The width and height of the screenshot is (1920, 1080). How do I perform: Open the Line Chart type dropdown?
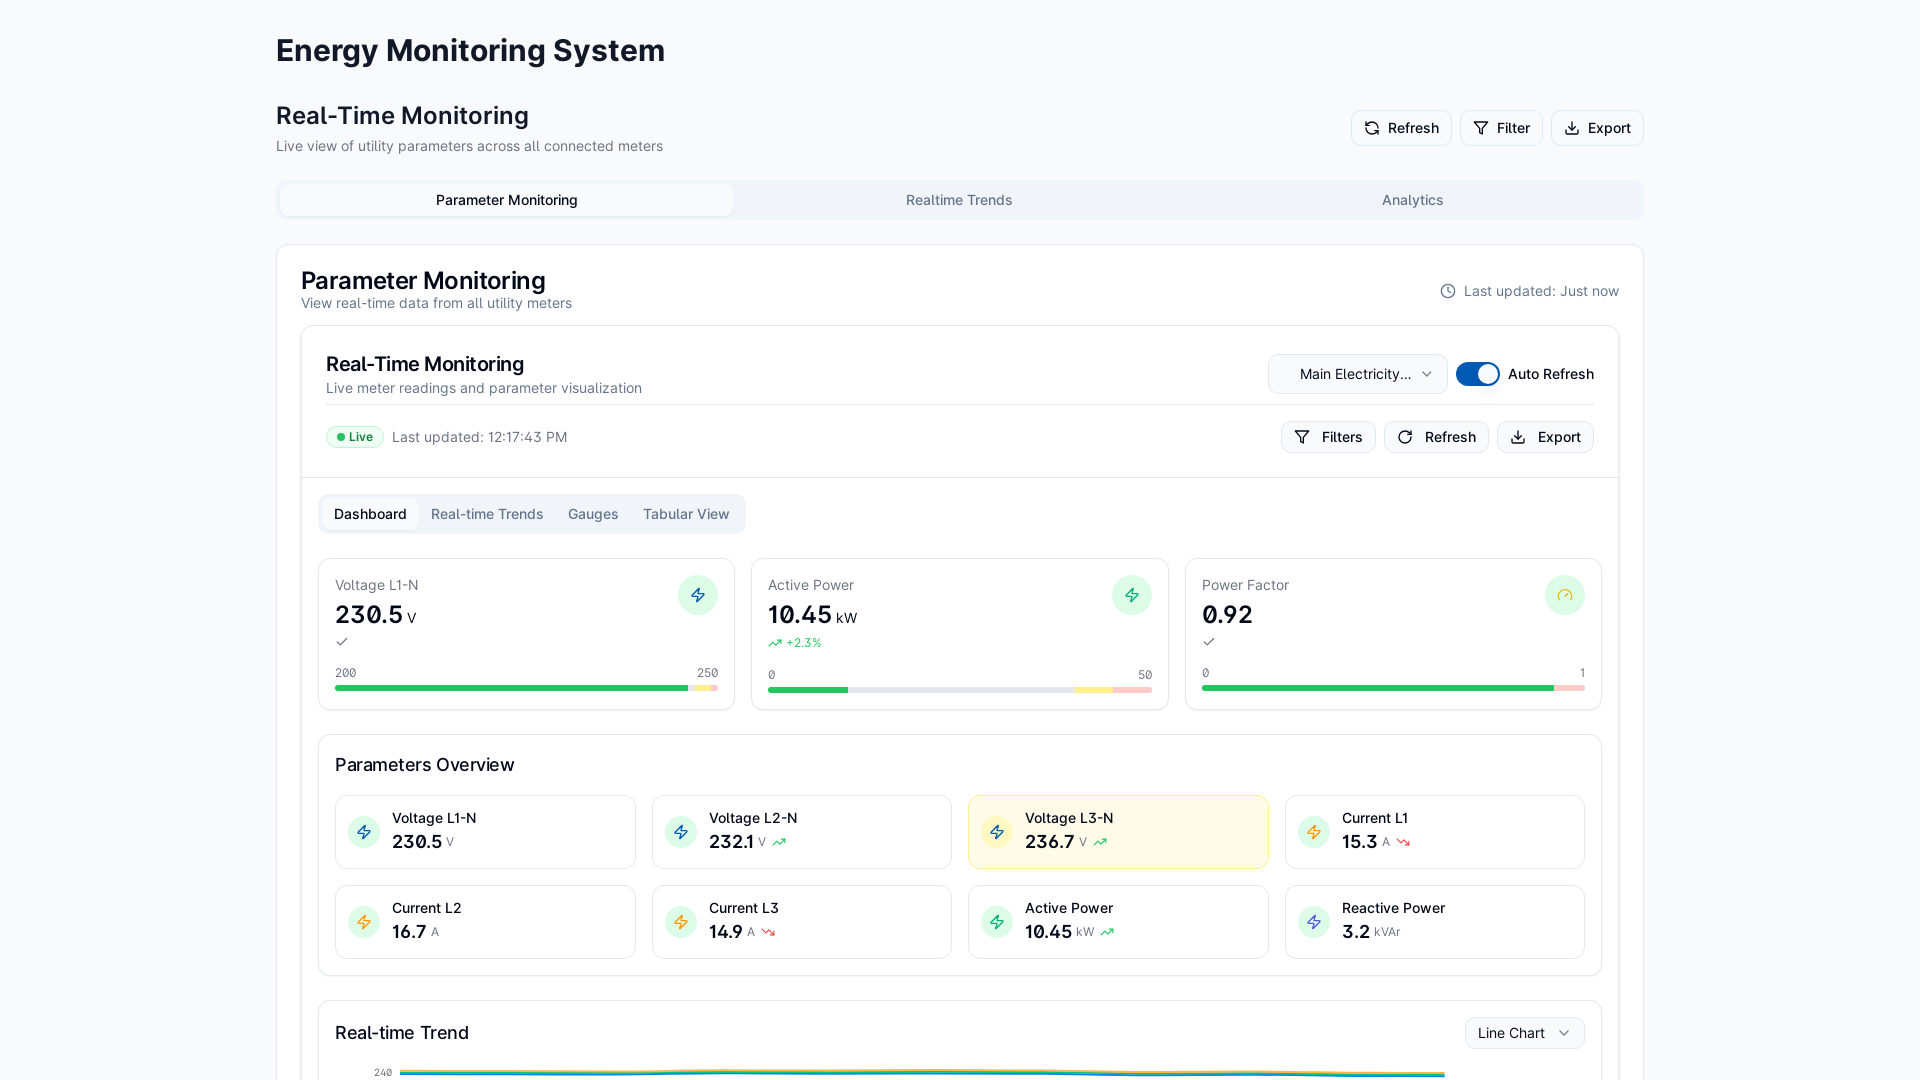click(1524, 1033)
